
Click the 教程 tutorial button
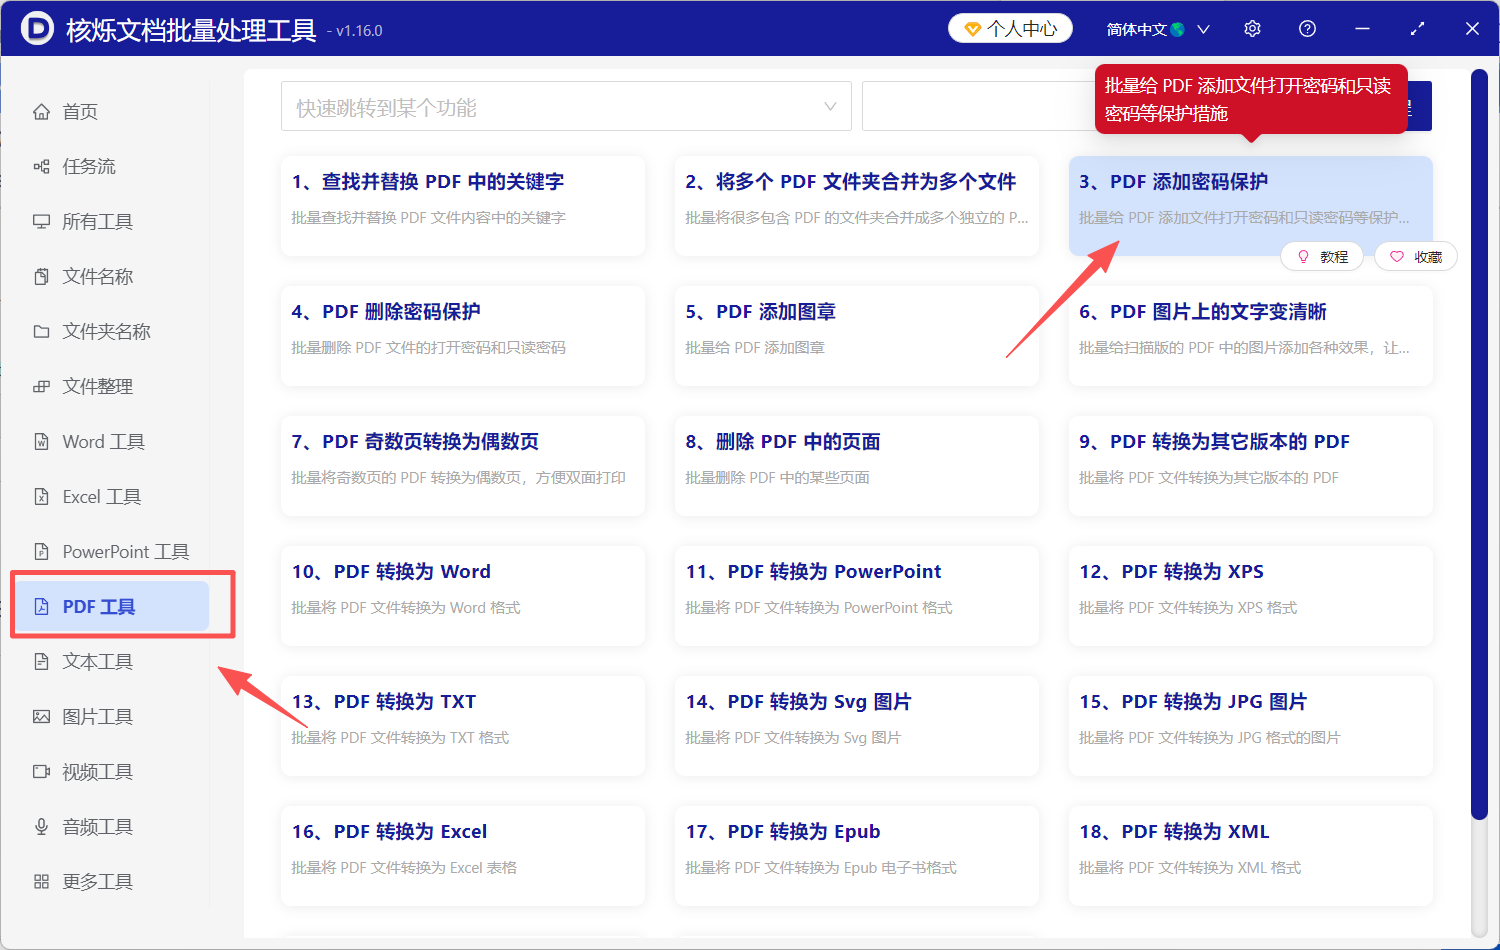[x=1322, y=256]
